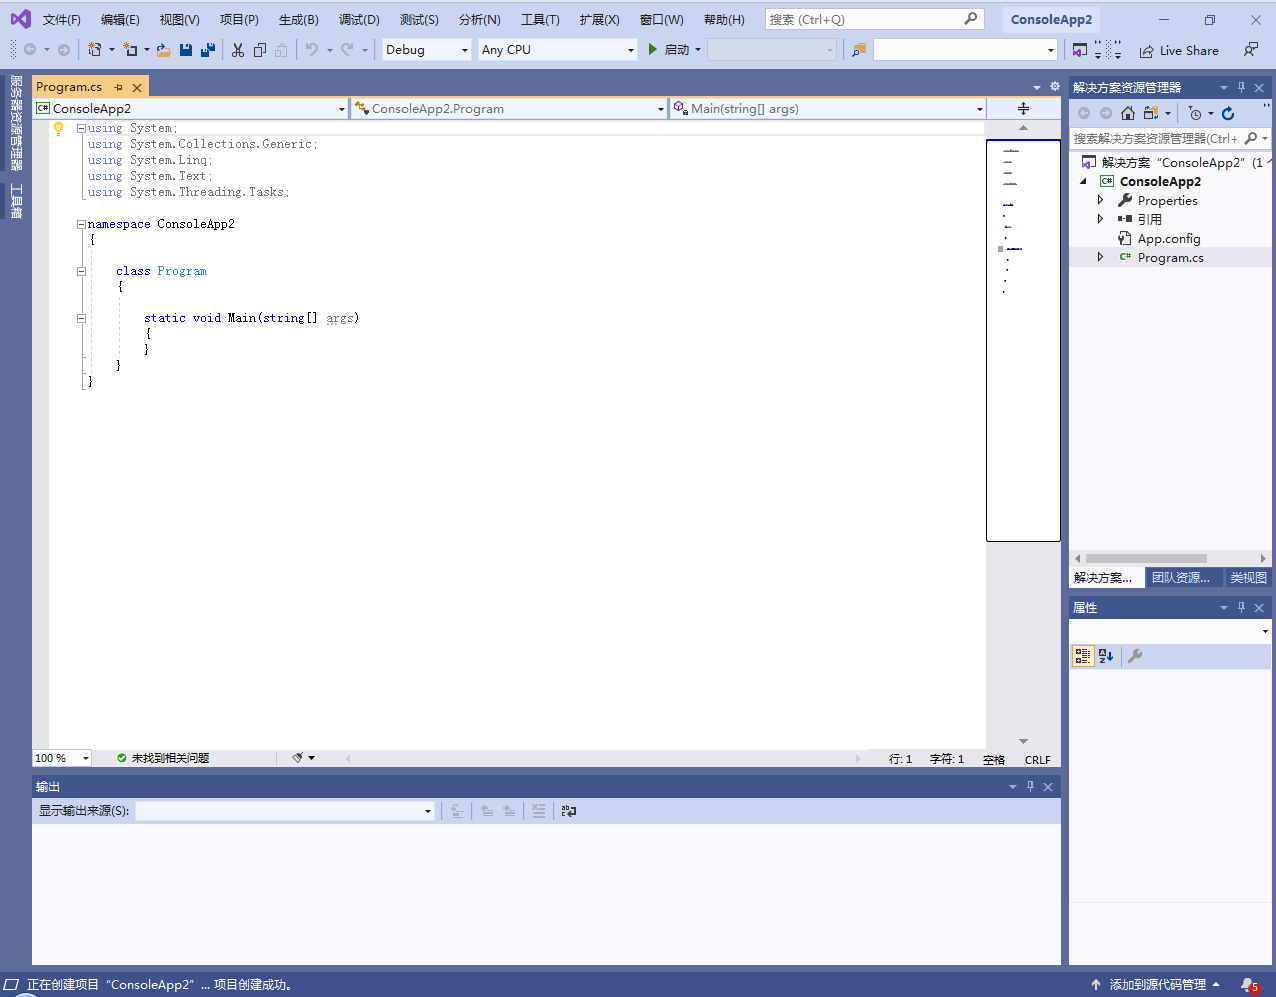Click the Home icon in Solution Explorer toolbar
The image size is (1276, 997).
(x=1128, y=113)
